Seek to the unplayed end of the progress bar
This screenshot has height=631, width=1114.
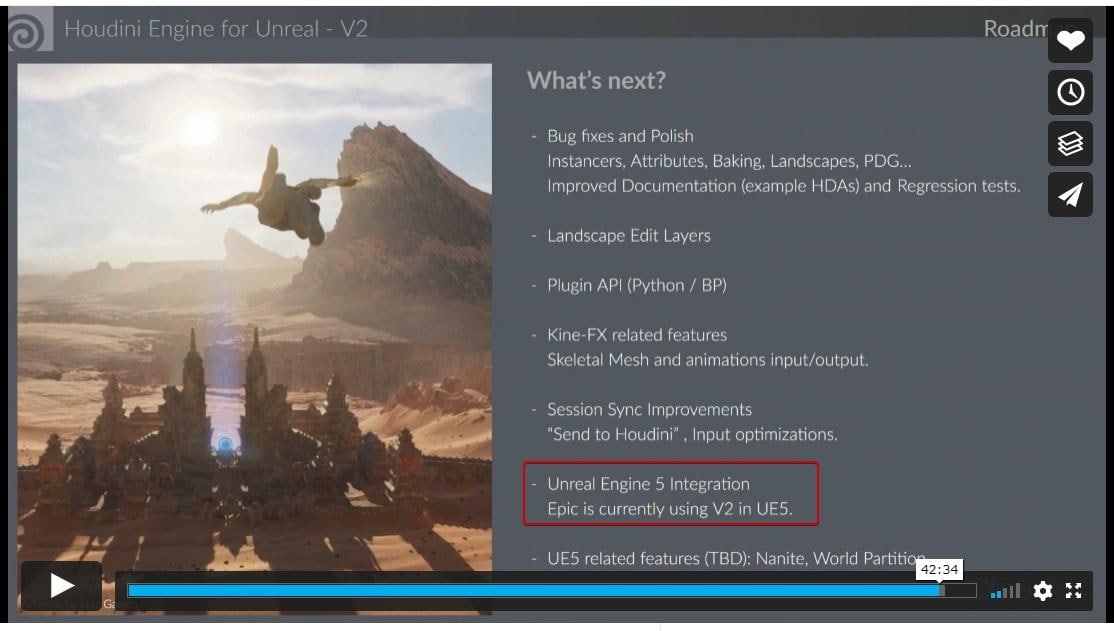(x=960, y=590)
